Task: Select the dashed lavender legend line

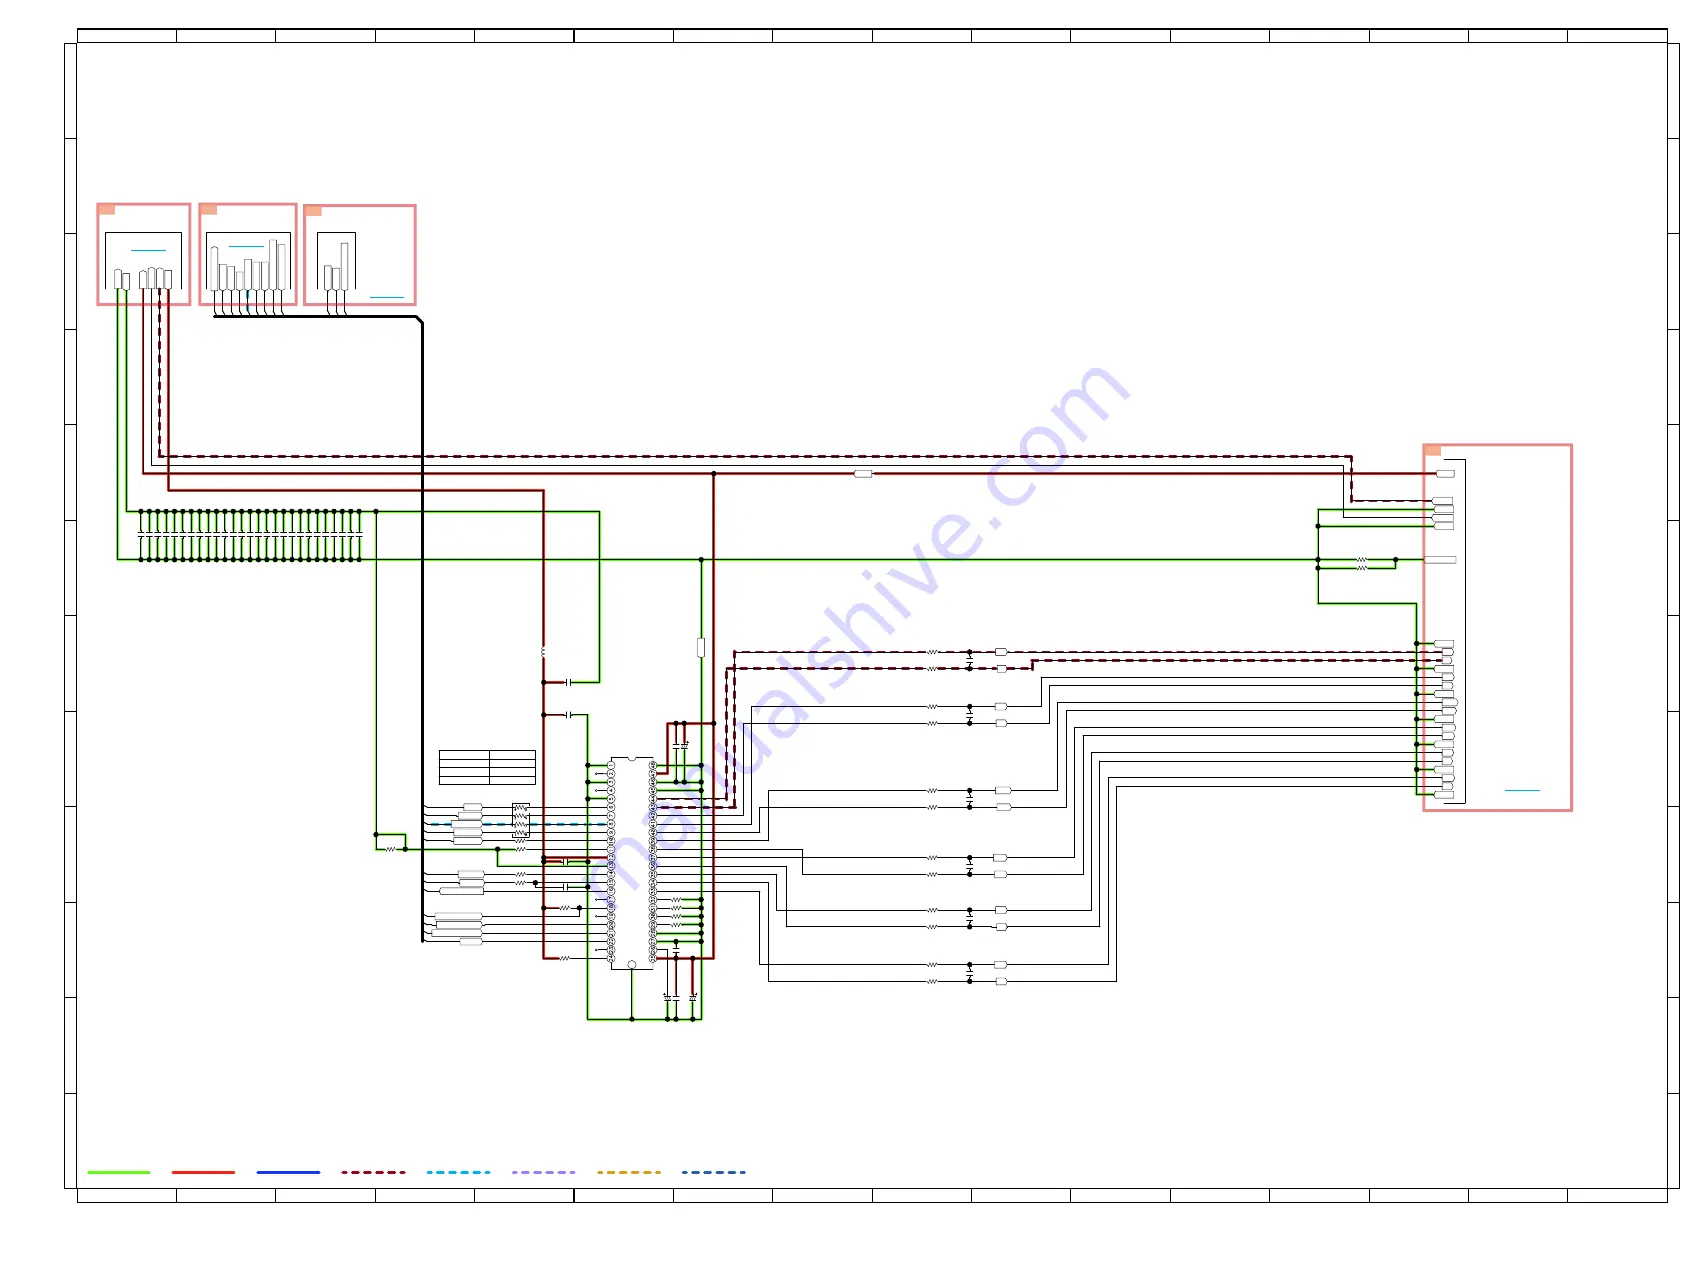Action: [x=543, y=1172]
